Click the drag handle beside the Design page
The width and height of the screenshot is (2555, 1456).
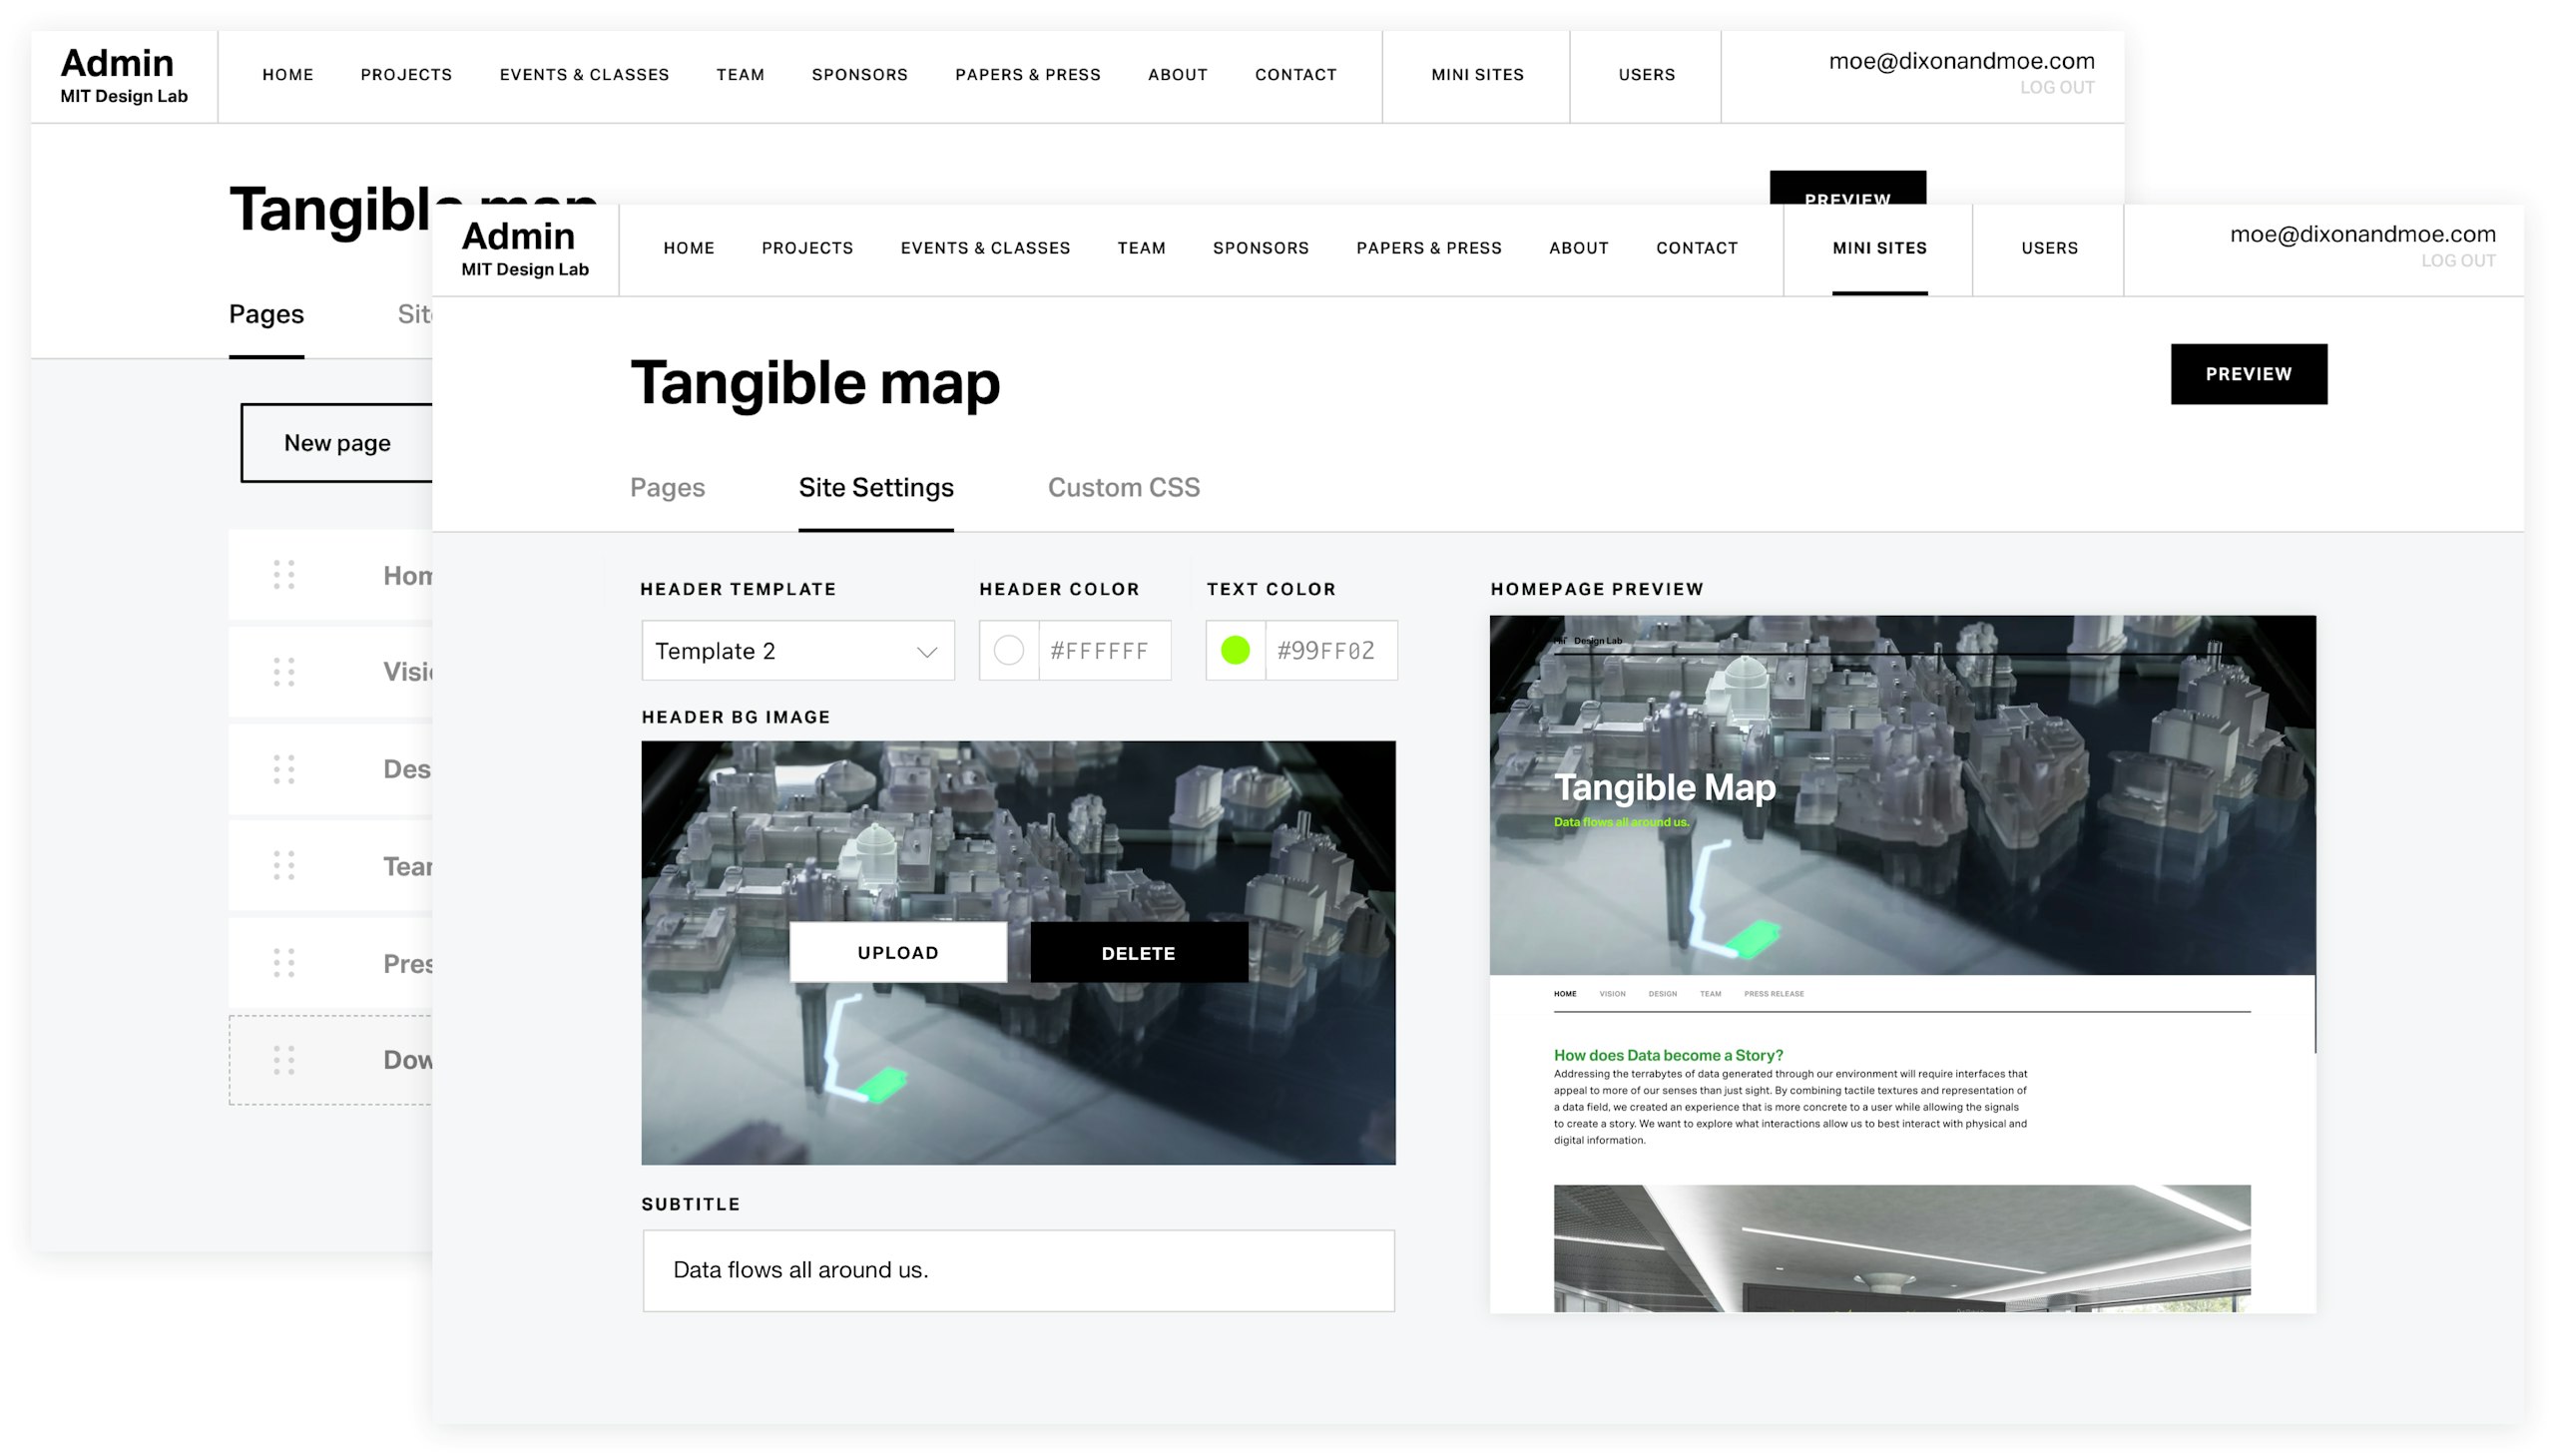point(285,768)
